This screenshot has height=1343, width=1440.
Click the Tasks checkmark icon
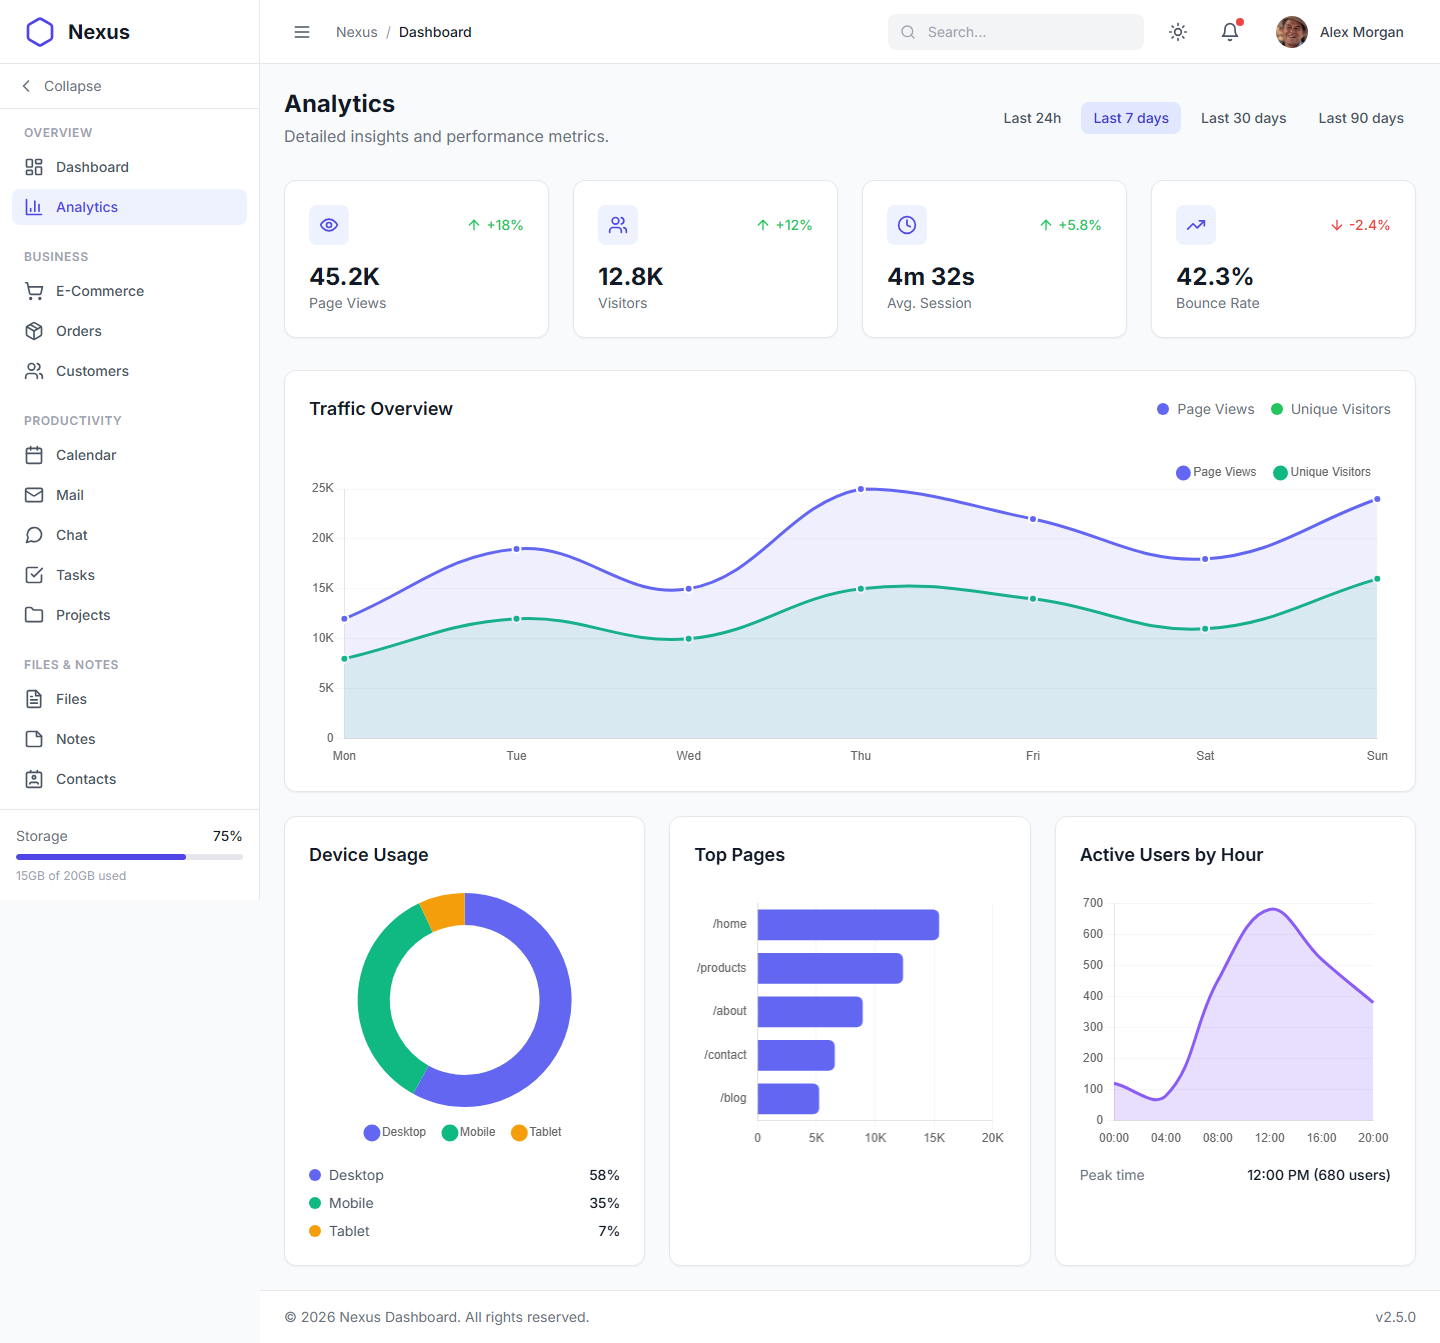34,575
